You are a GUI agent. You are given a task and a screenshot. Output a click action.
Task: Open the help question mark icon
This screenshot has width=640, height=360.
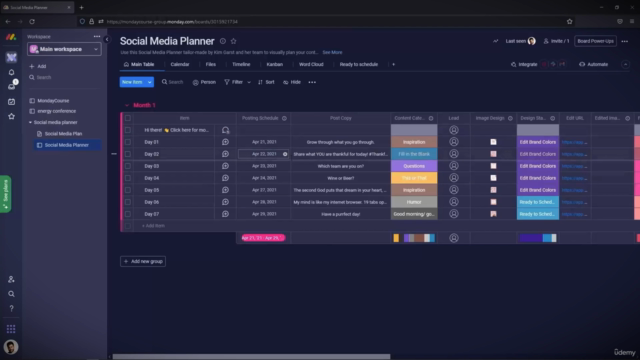coord(11,308)
